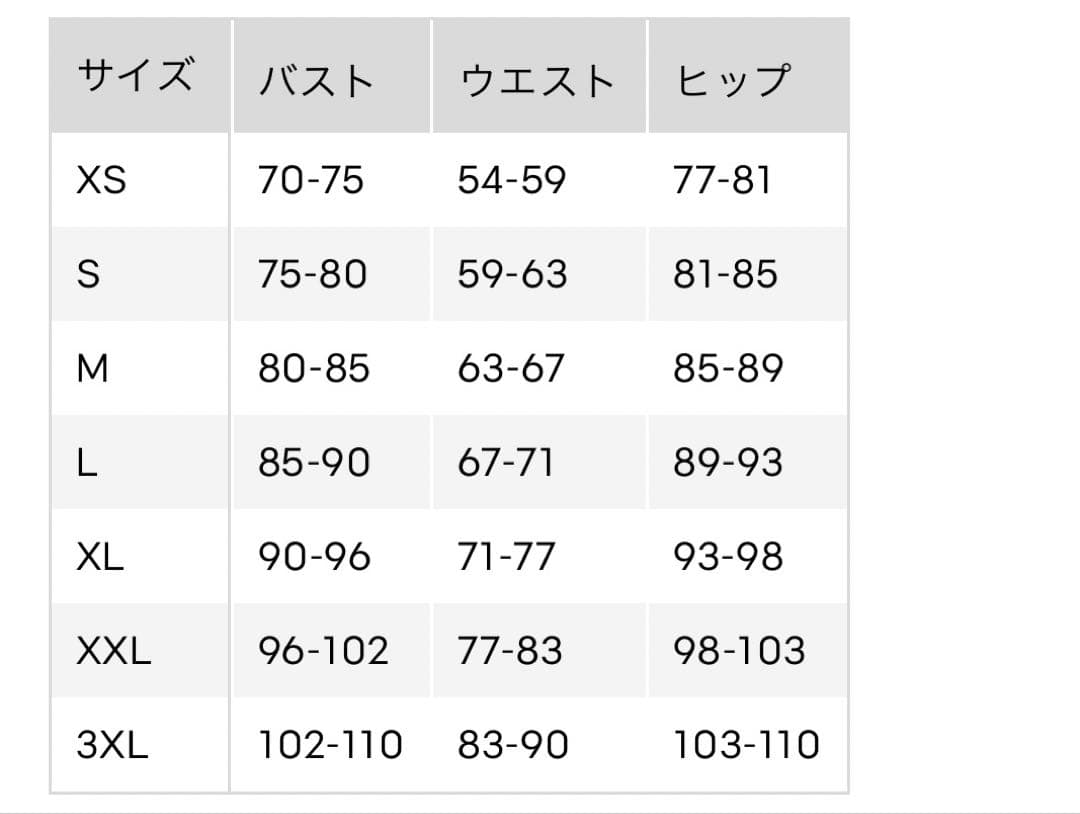Select the L size label
1080x814 pixels.
[x=87, y=462]
